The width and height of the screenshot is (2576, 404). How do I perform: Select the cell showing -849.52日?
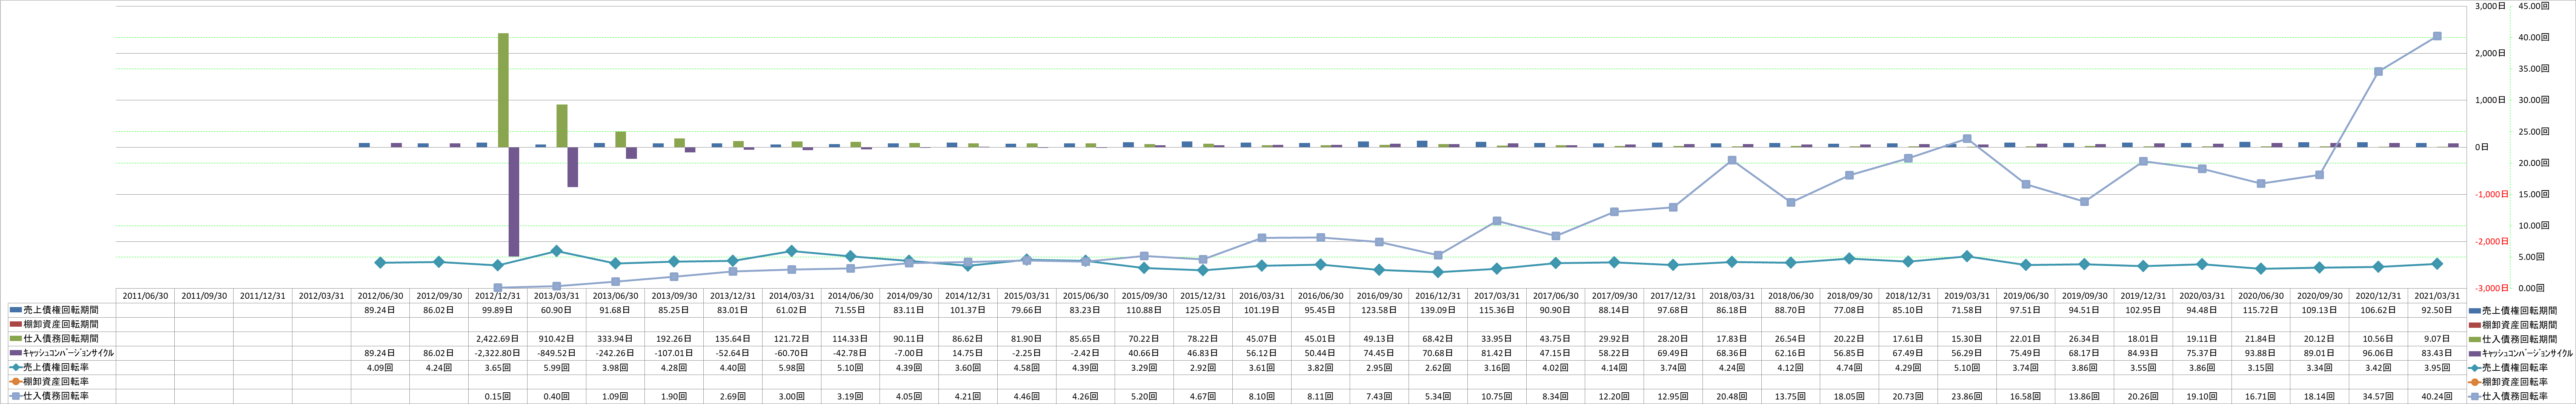557,353
